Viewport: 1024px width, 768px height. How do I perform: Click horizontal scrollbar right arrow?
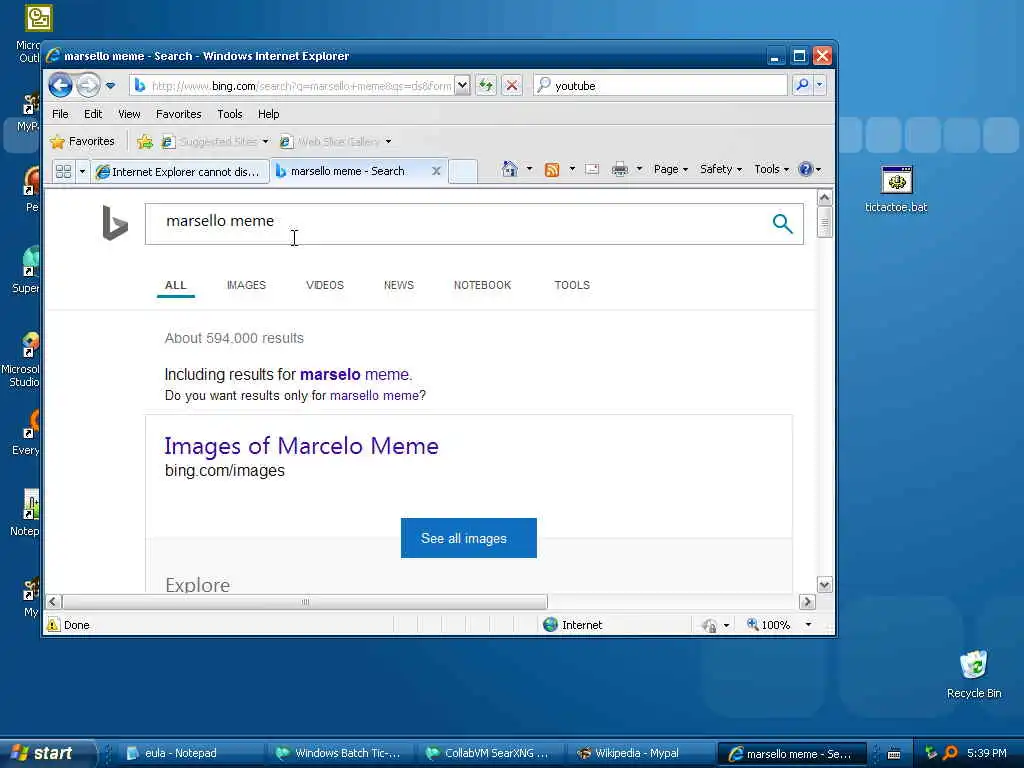click(807, 602)
